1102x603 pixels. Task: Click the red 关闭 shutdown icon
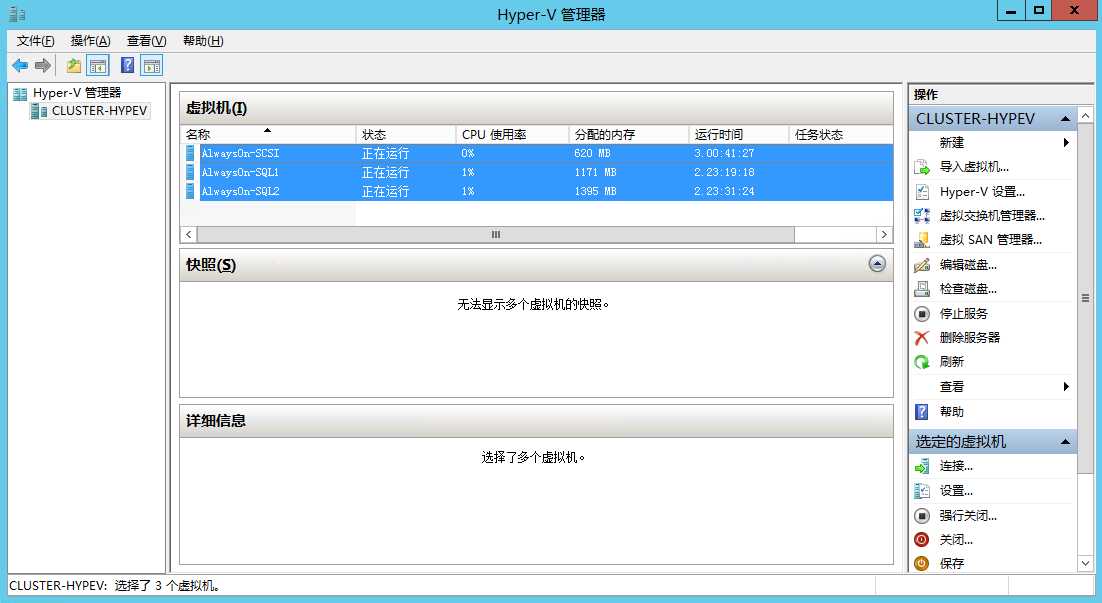(921, 540)
